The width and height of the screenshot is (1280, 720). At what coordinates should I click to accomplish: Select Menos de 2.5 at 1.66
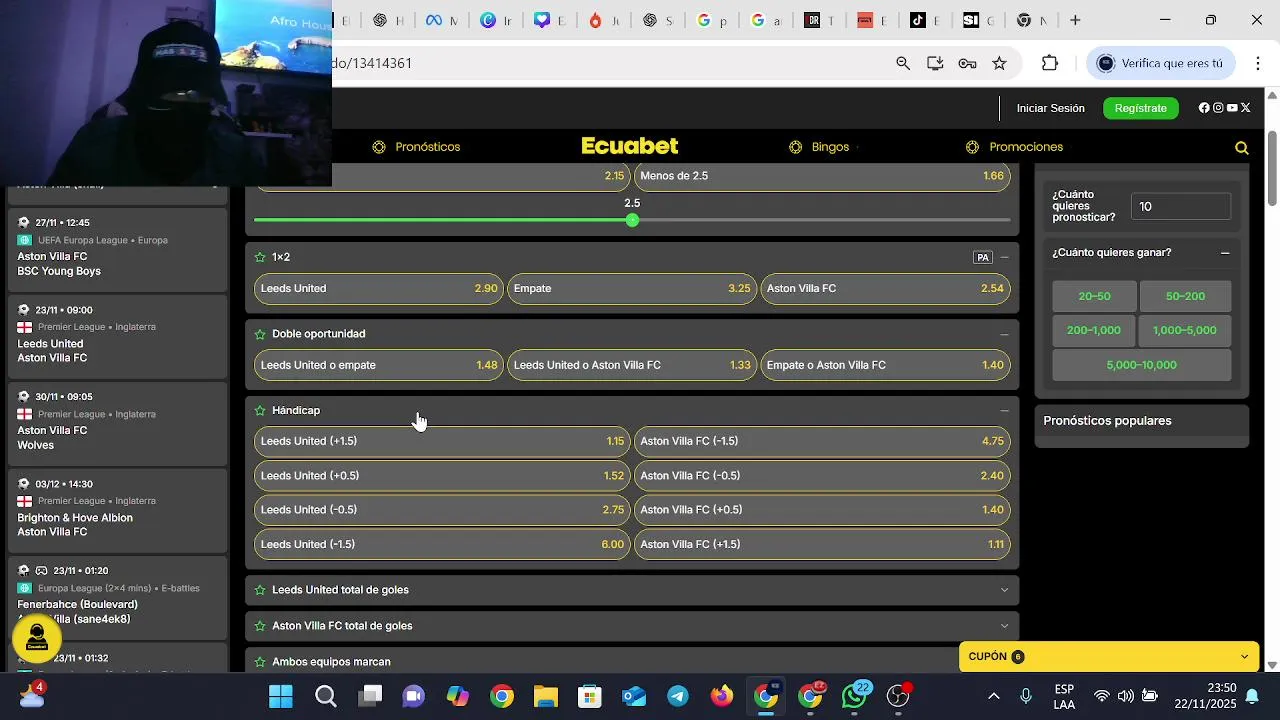pyautogui.click(x=822, y=176)
